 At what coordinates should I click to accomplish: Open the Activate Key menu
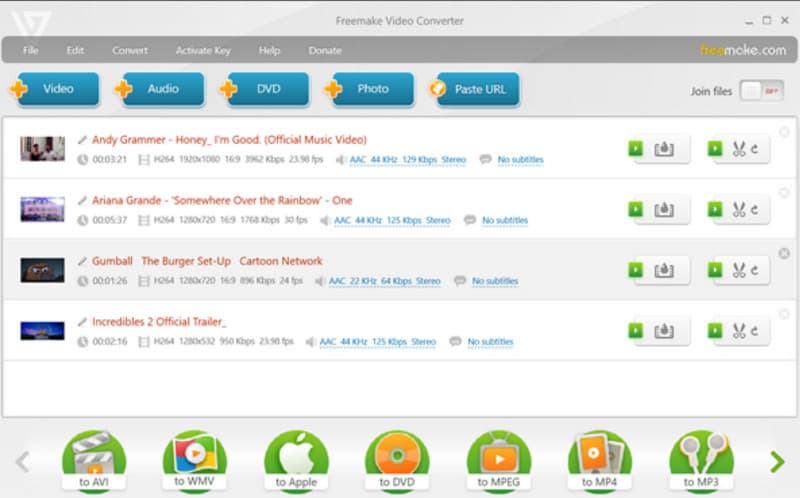pos(203,50)
